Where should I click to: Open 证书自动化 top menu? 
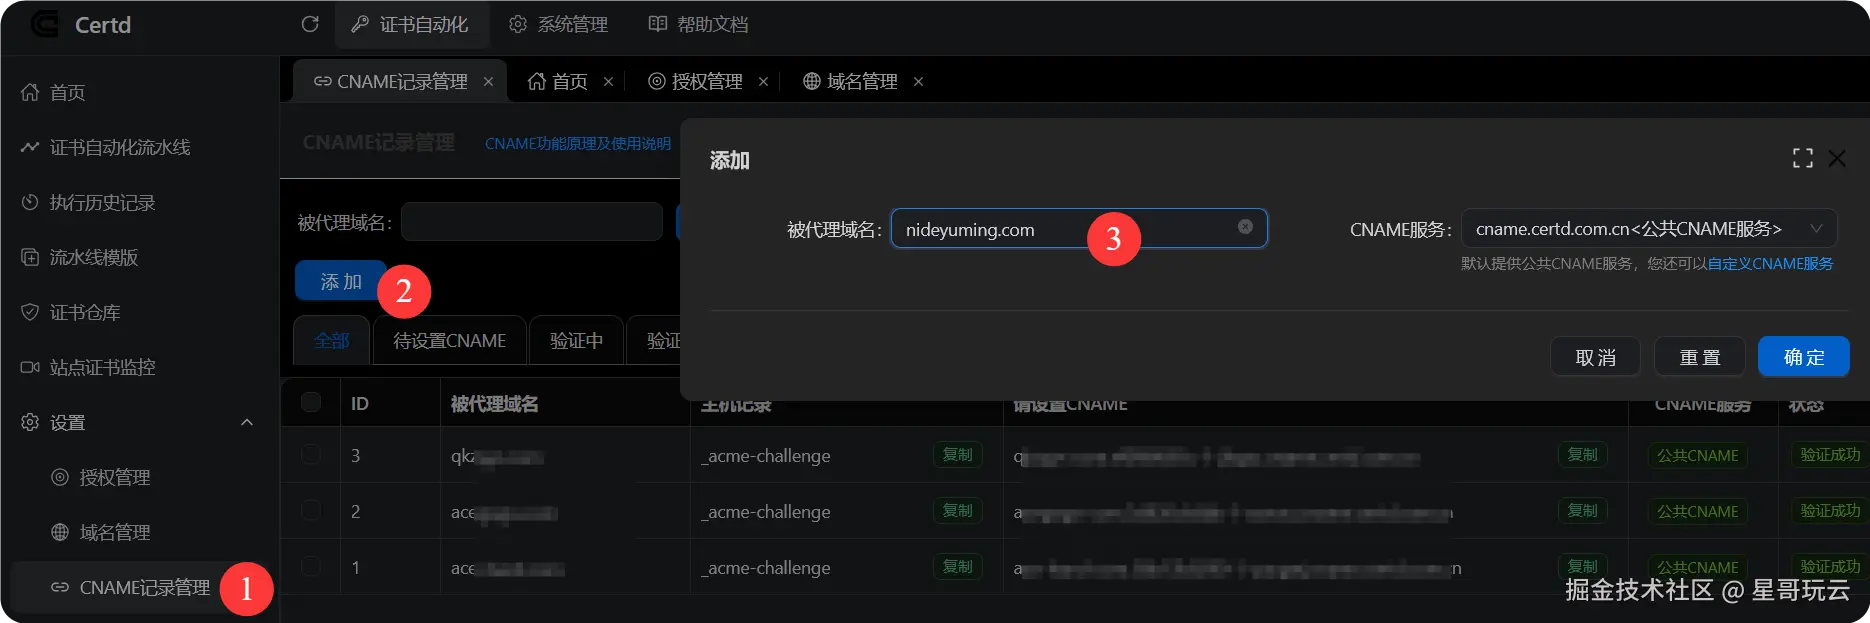[x=410, y=24]
